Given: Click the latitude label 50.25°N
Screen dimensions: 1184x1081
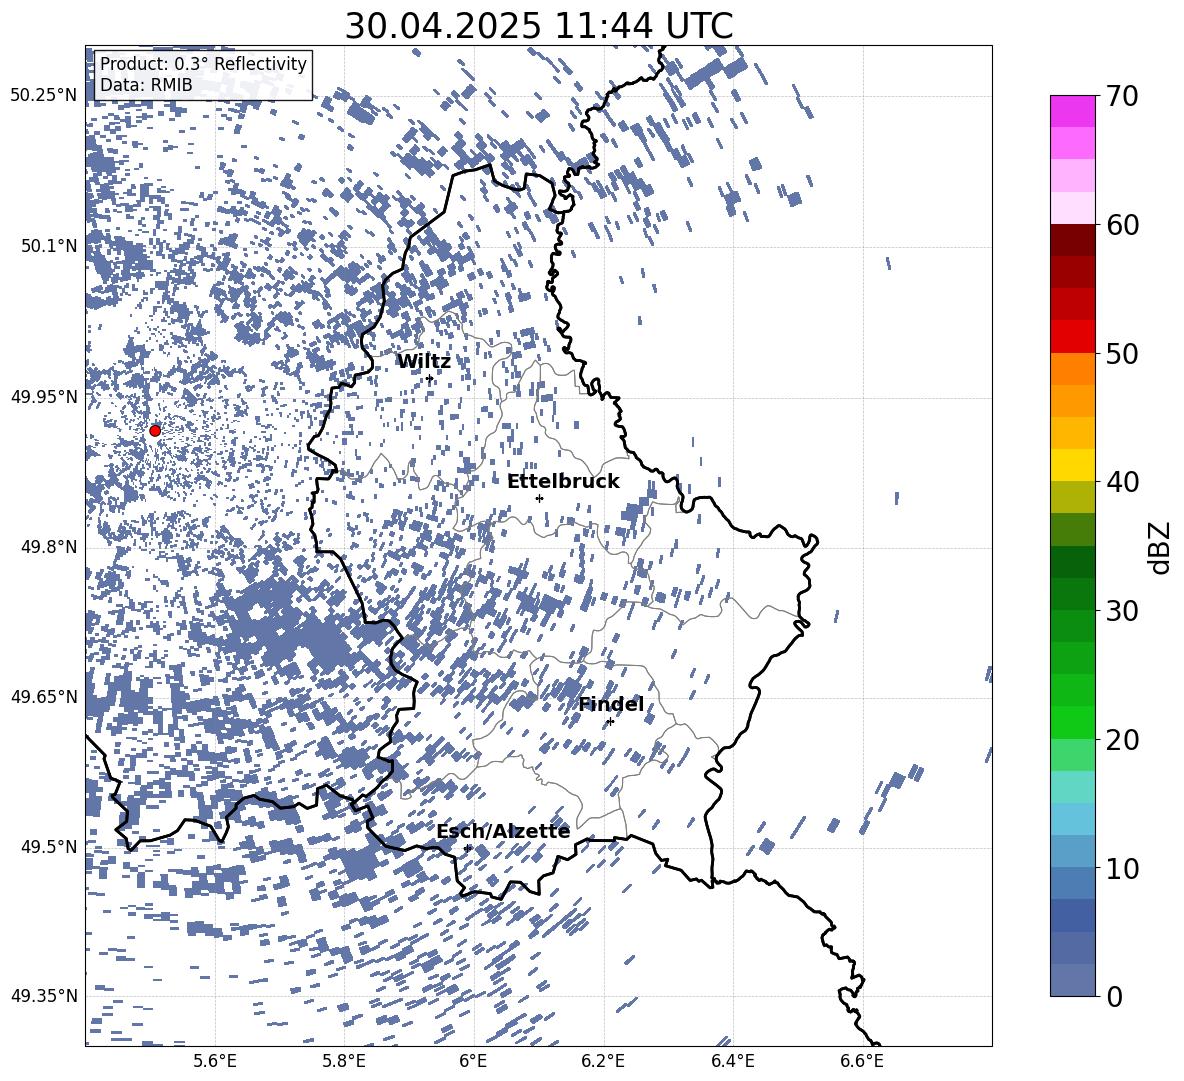Looking at the screenshot, I should point(45,96).
